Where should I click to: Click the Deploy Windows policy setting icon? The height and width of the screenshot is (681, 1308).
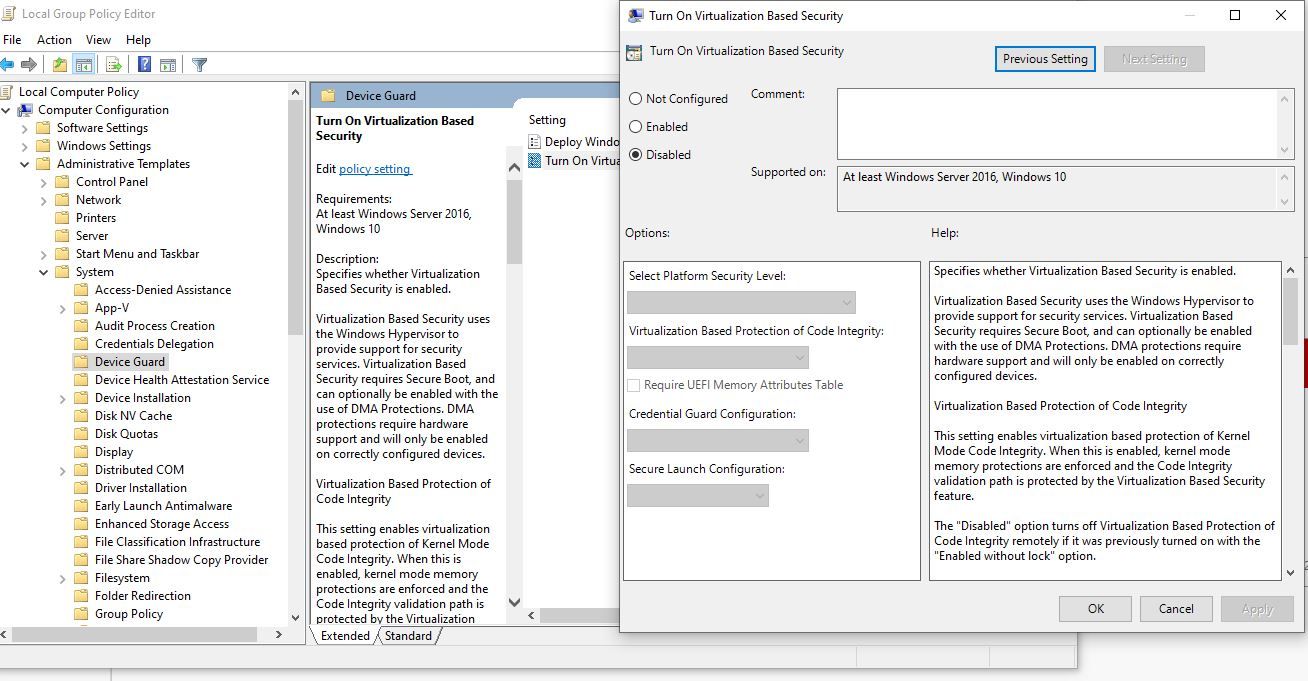(x=535, y=142)
